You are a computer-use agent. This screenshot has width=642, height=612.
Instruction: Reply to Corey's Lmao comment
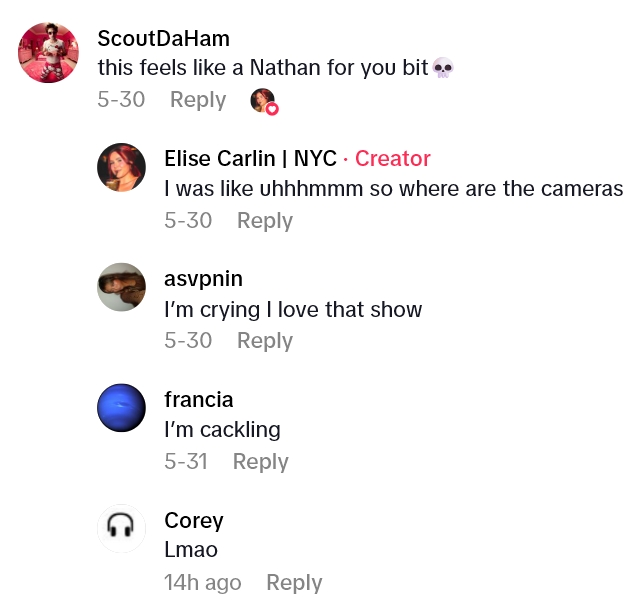[294, 583]
